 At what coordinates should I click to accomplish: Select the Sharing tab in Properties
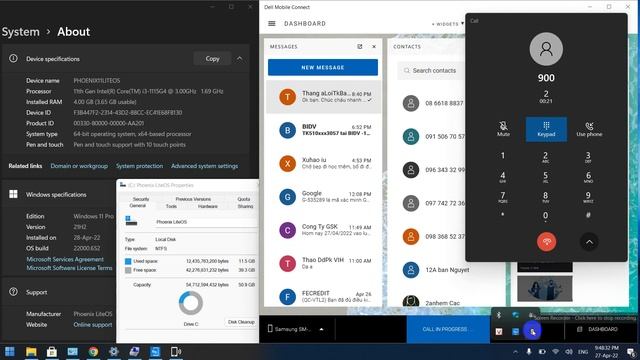(245, 207)
